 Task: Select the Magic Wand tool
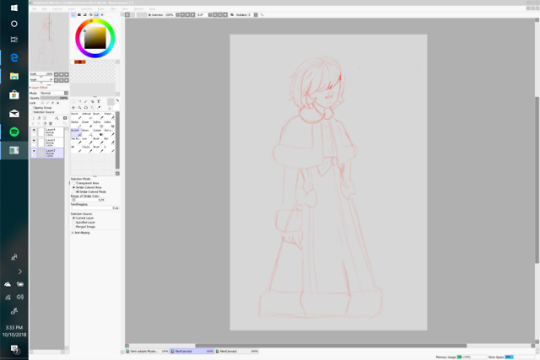[x=86, y=102]
